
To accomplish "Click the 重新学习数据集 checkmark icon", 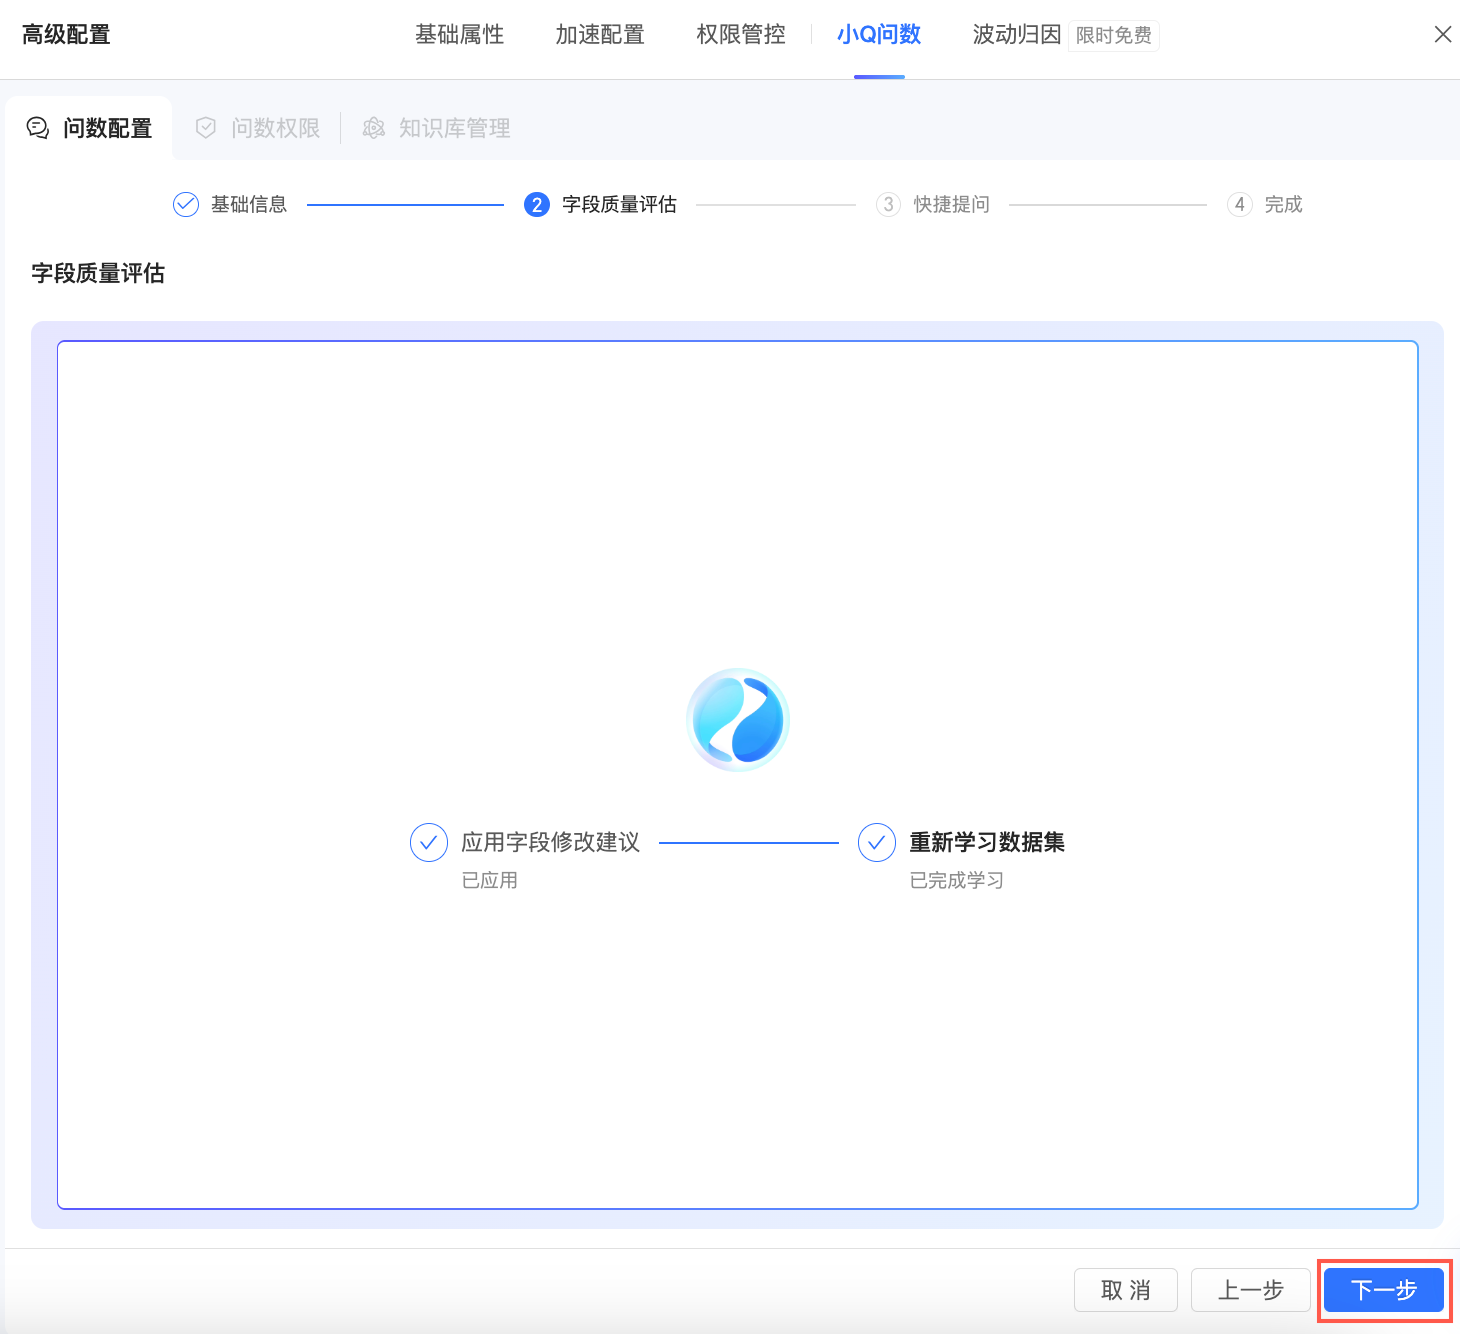I will pyautogui.click(x=877, y=843).
